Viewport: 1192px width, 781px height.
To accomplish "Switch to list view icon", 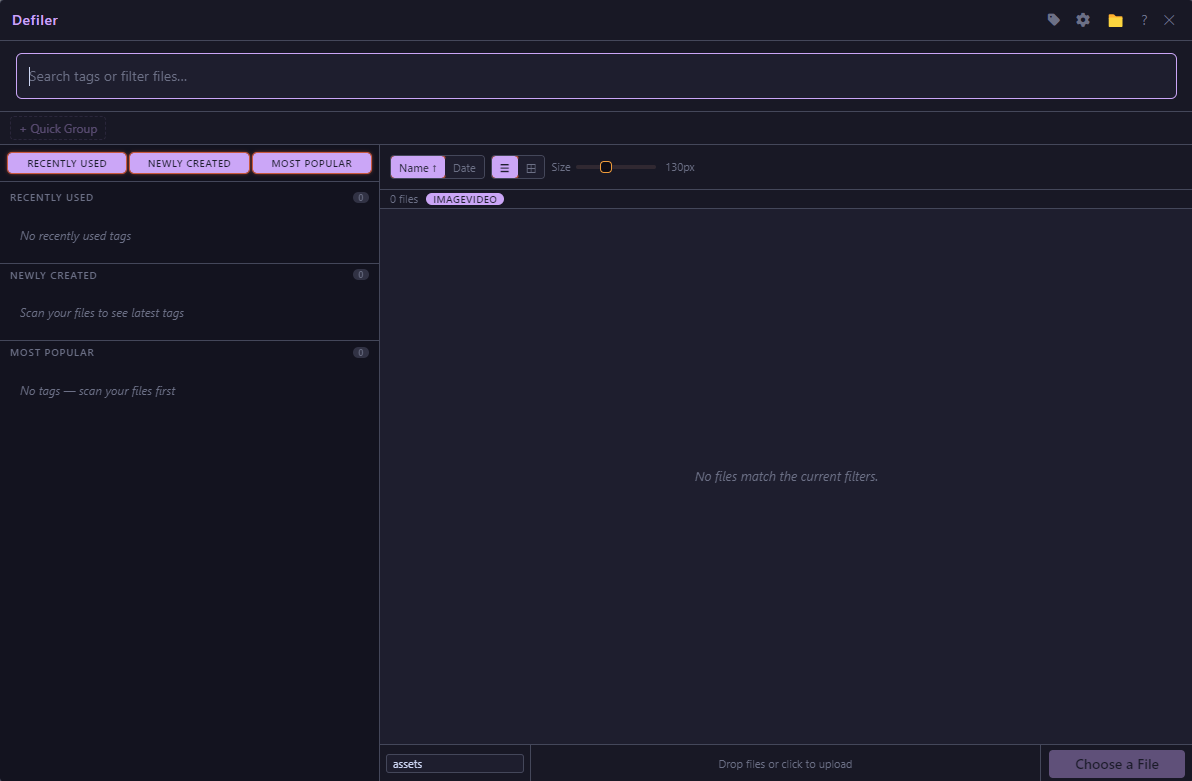I will pos(505,168).
